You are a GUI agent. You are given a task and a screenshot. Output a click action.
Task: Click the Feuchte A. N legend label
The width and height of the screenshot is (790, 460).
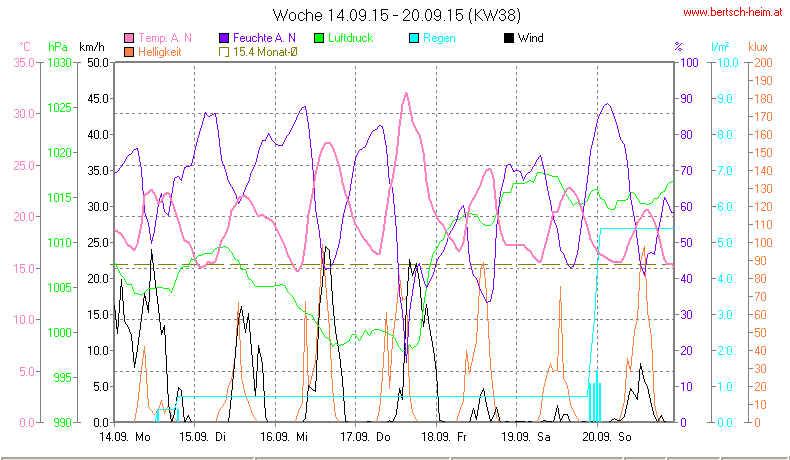pos(264,38)
